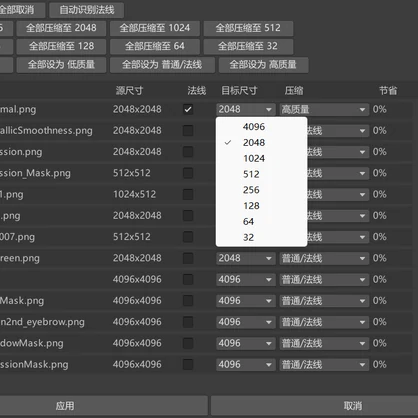Choose 128 in the size dropdown list
Image resolution: width=418 pixels, height=418 pixels.
click(x=261, y=206)
